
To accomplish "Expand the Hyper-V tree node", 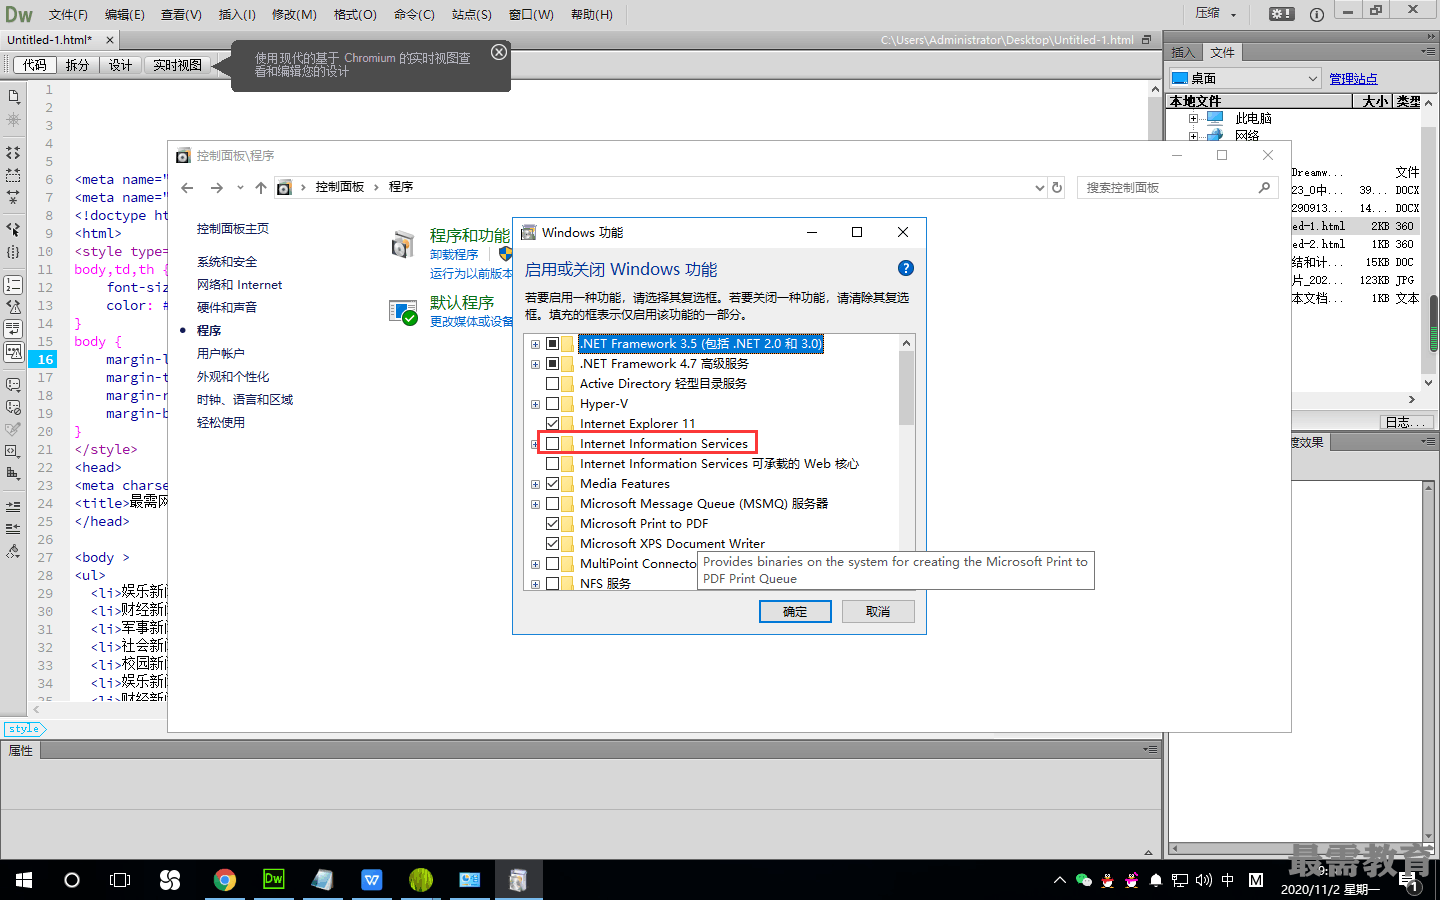I will (x=535, y=404).
